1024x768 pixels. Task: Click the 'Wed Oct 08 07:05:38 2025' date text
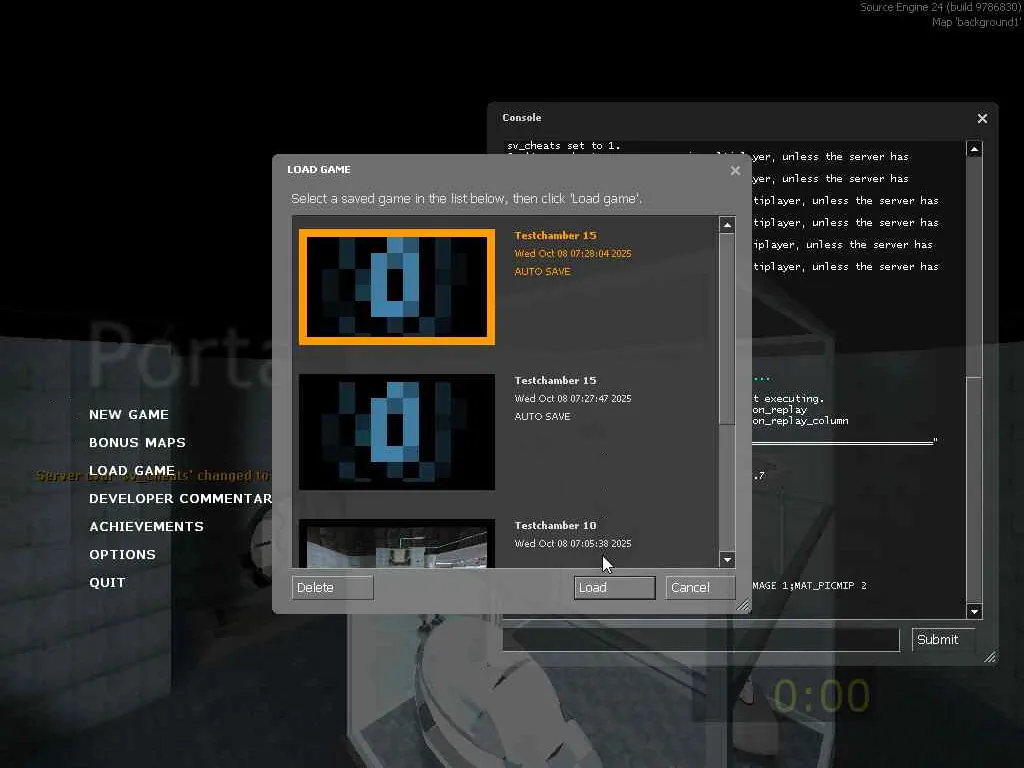coord(573,543)
